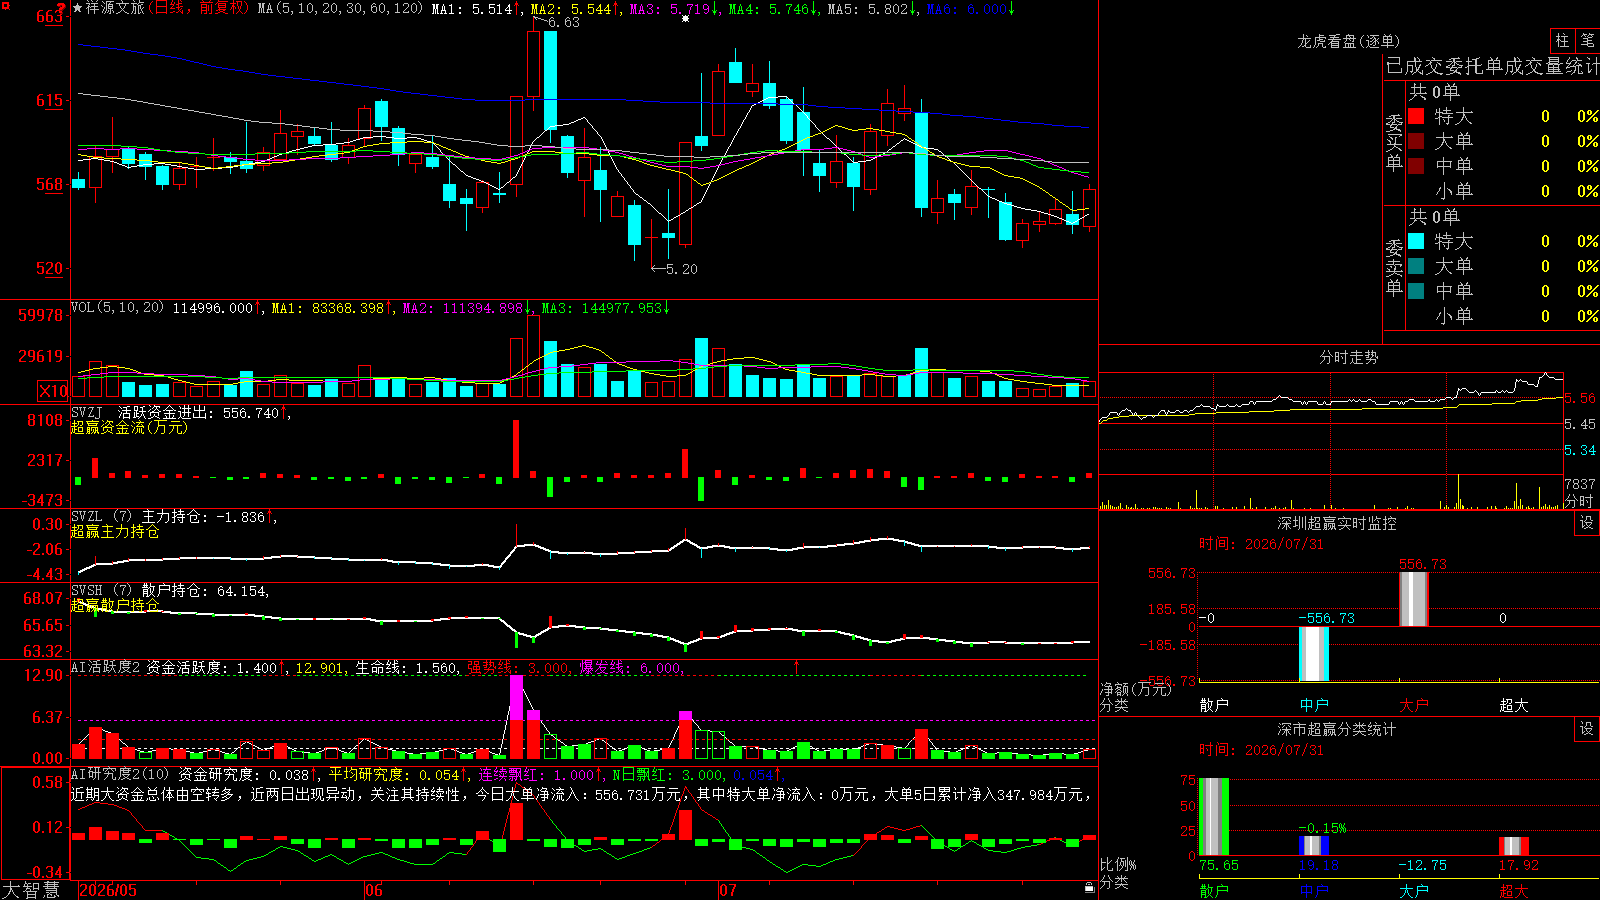Click the star icon before 祥源文旅
Viewport: 1600px width, 900px height.
(x=77, y=8)
